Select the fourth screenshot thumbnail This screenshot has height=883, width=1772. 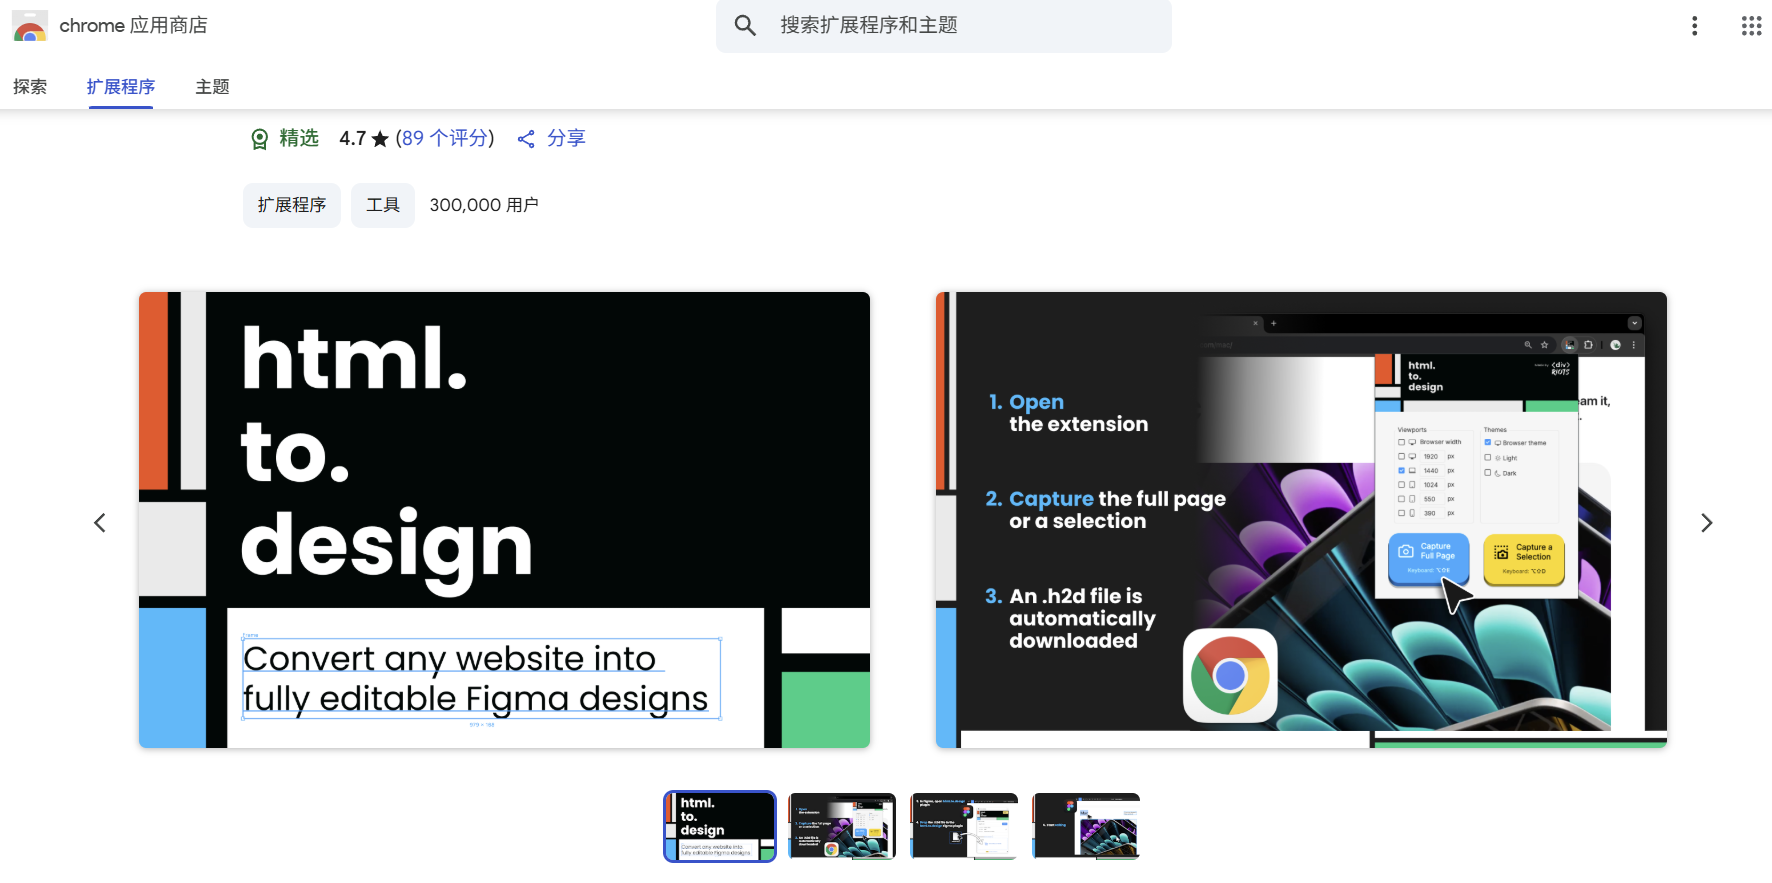[x=1086, y=826]
